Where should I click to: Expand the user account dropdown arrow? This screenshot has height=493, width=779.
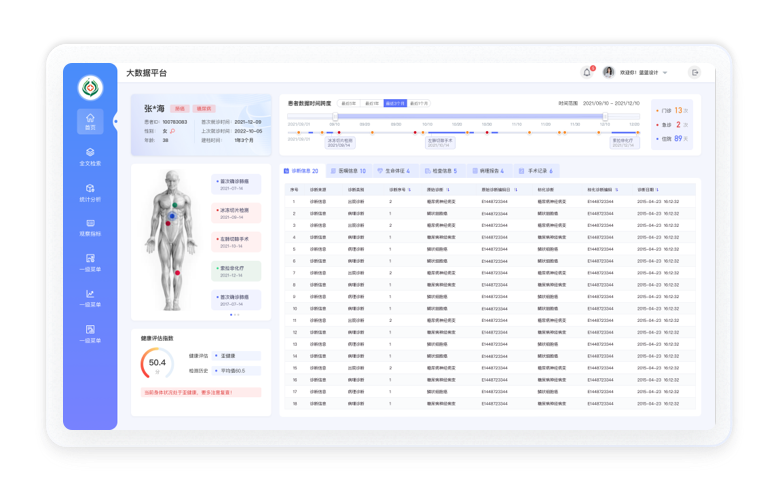(665, 72)
